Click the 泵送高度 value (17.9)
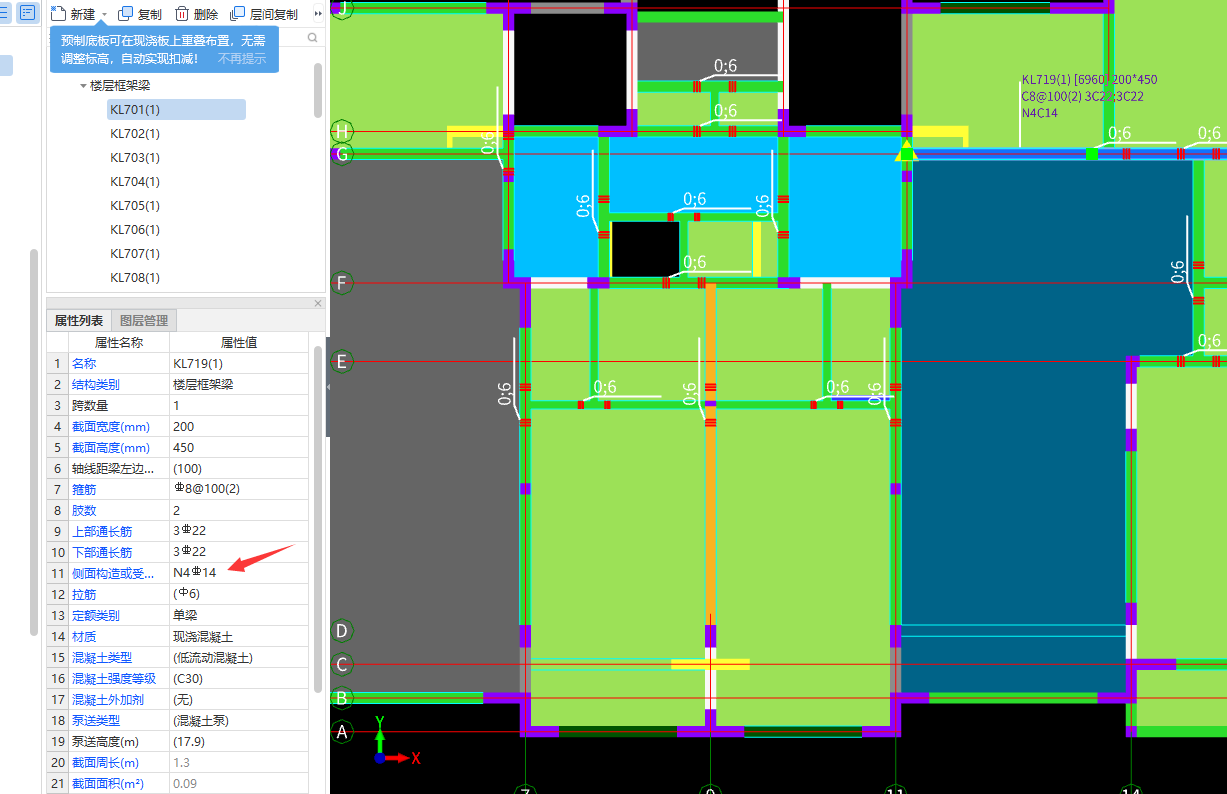The height and width of the screenshot is (794, 1227). [239, 741]
